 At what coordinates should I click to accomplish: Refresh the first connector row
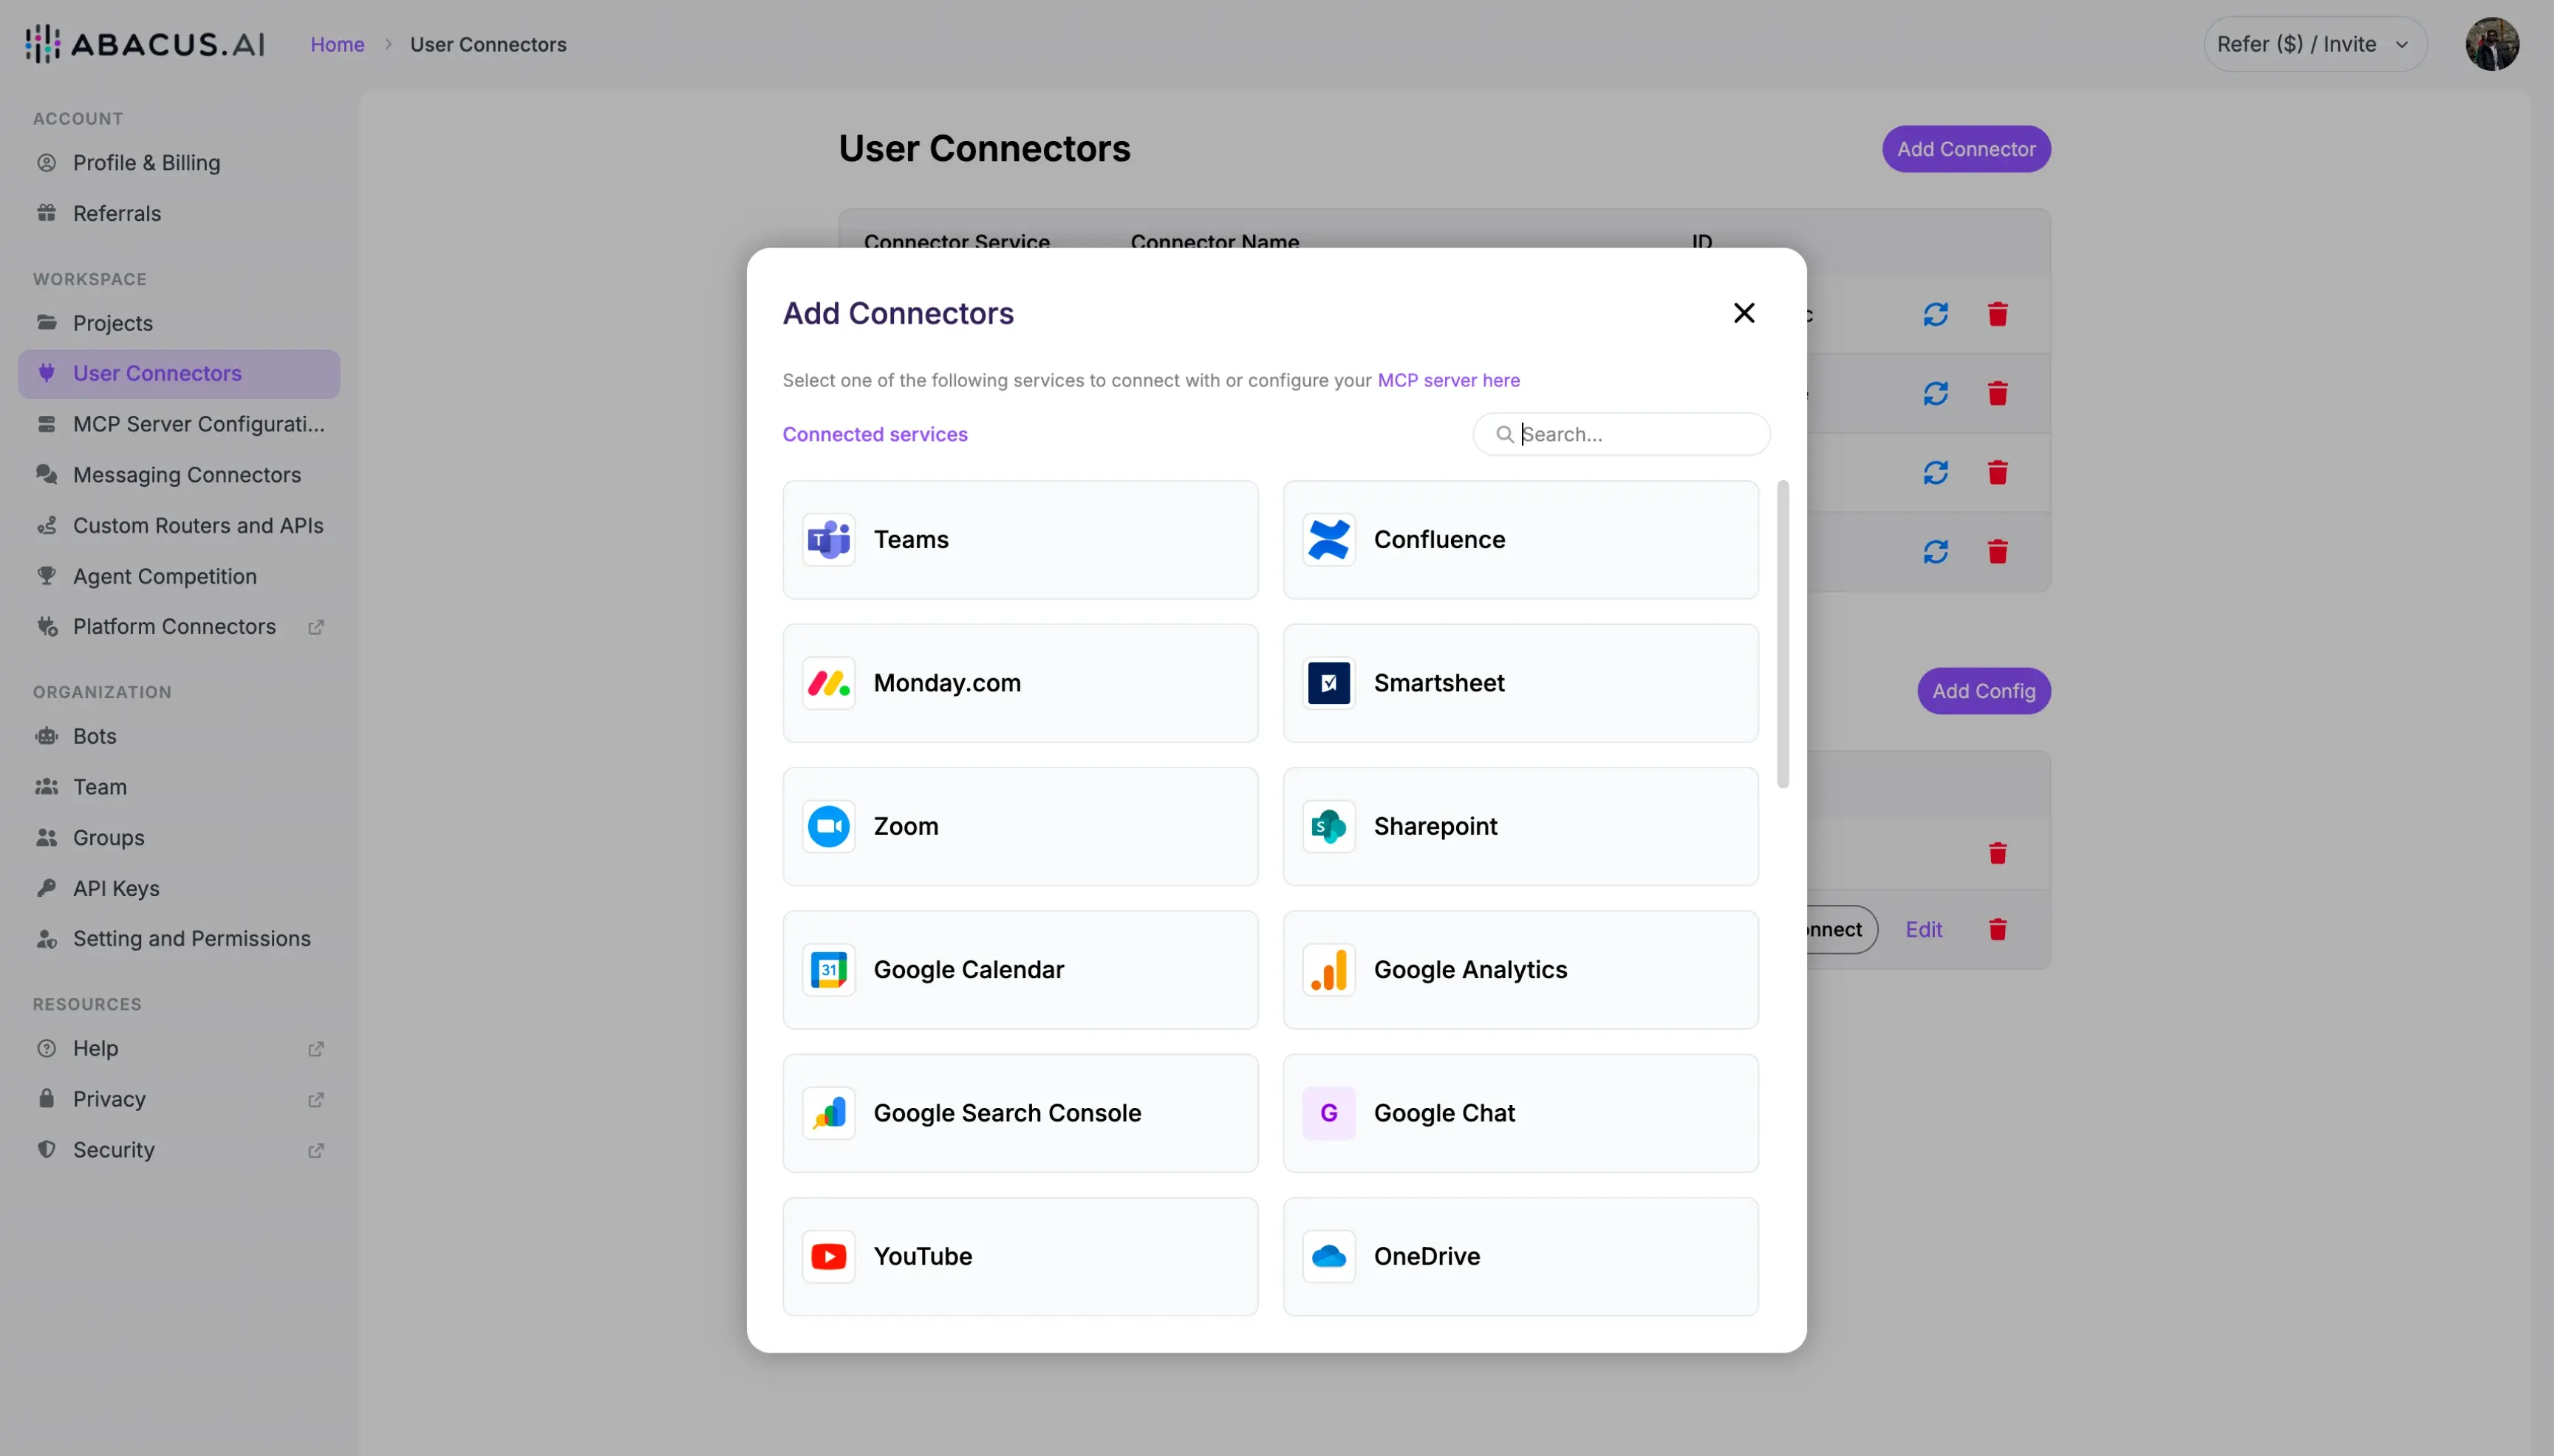click(1935, 314)
